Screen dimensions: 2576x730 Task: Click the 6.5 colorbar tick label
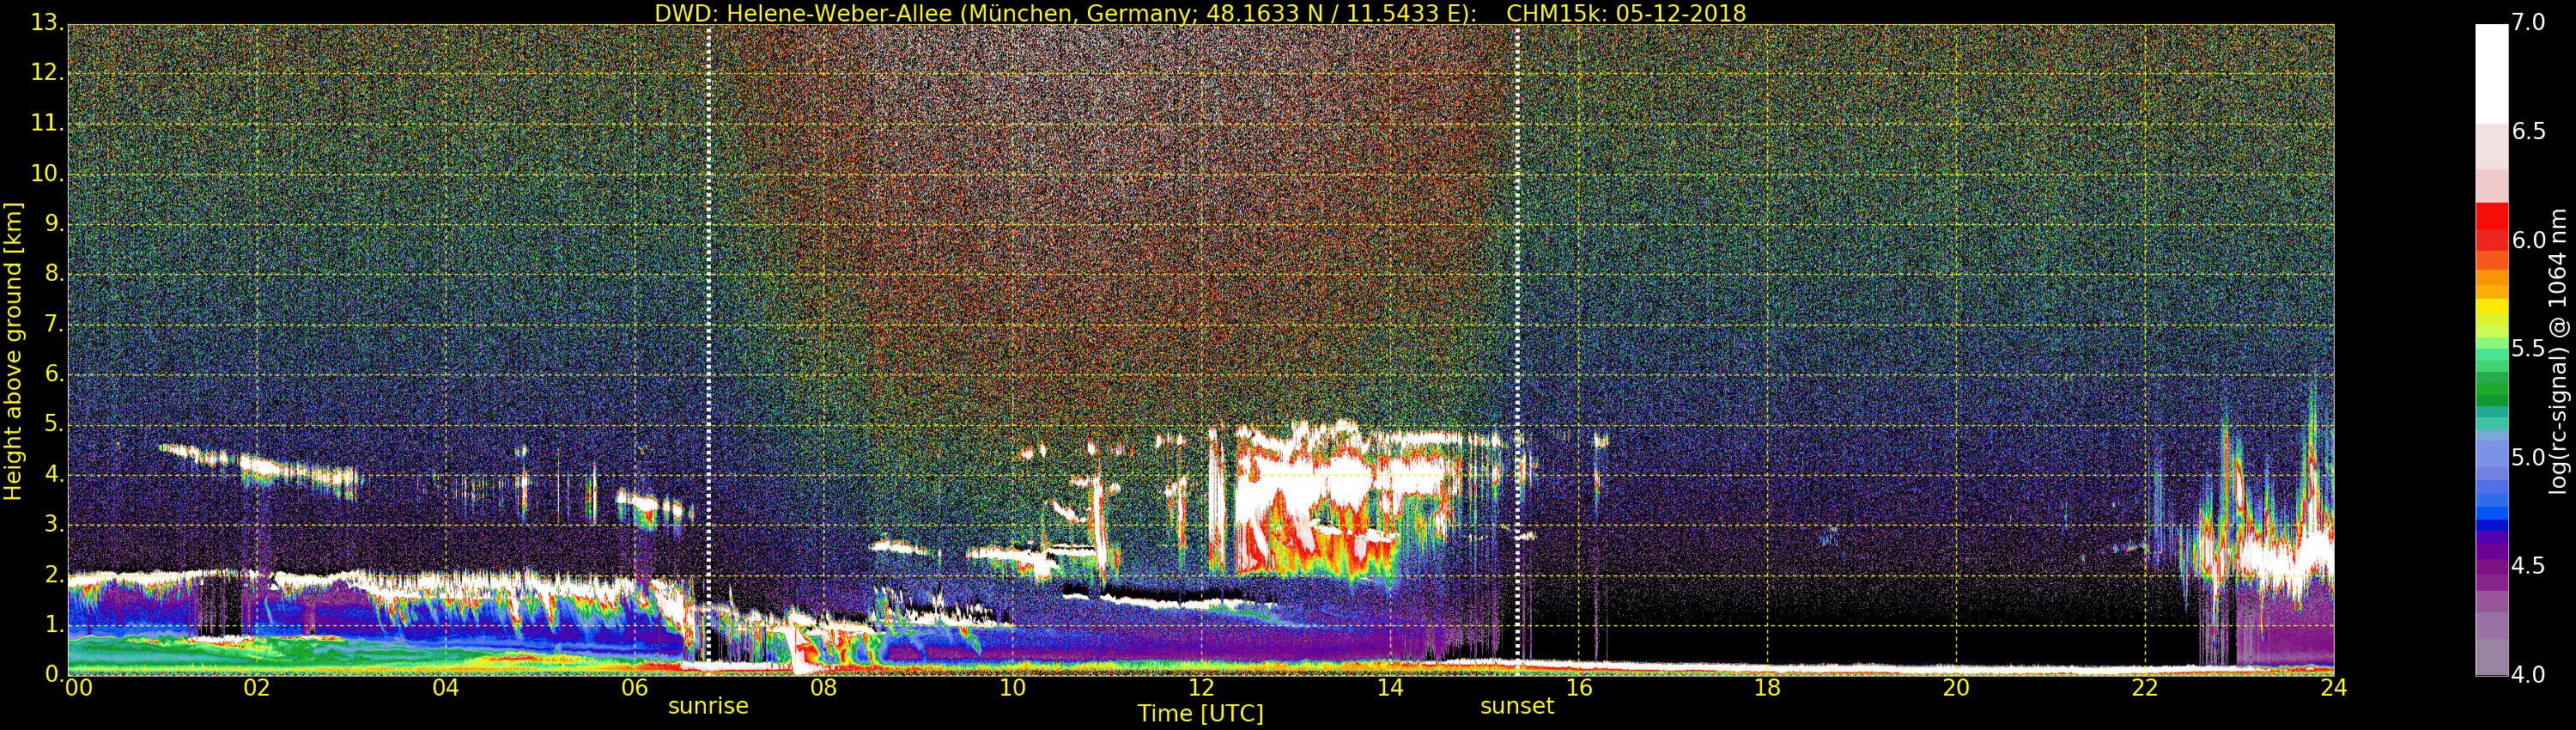[x=2529, y=131]
